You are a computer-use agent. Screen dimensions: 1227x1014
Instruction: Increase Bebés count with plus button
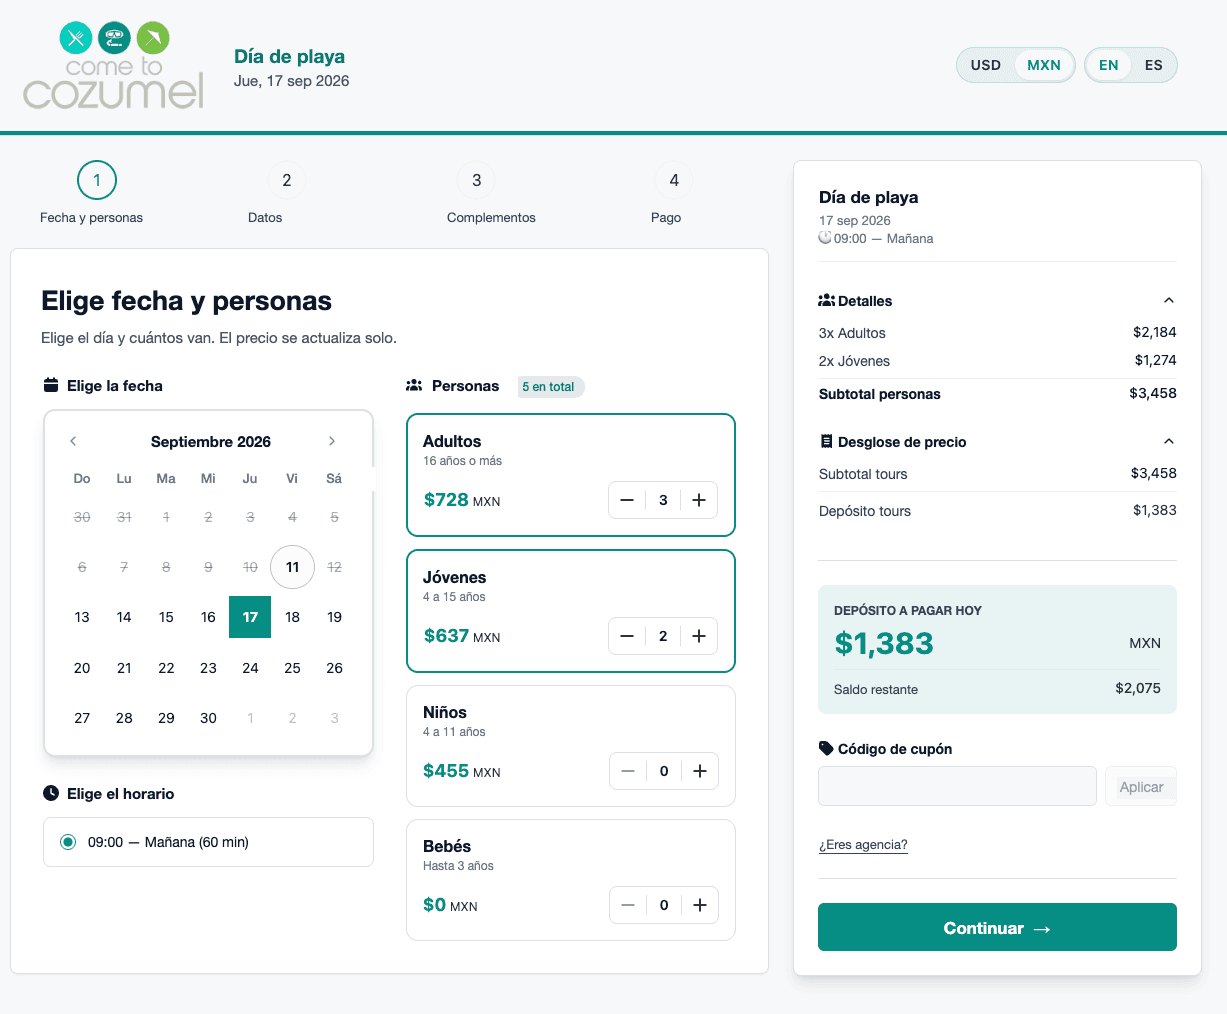[x=700, y=905]
